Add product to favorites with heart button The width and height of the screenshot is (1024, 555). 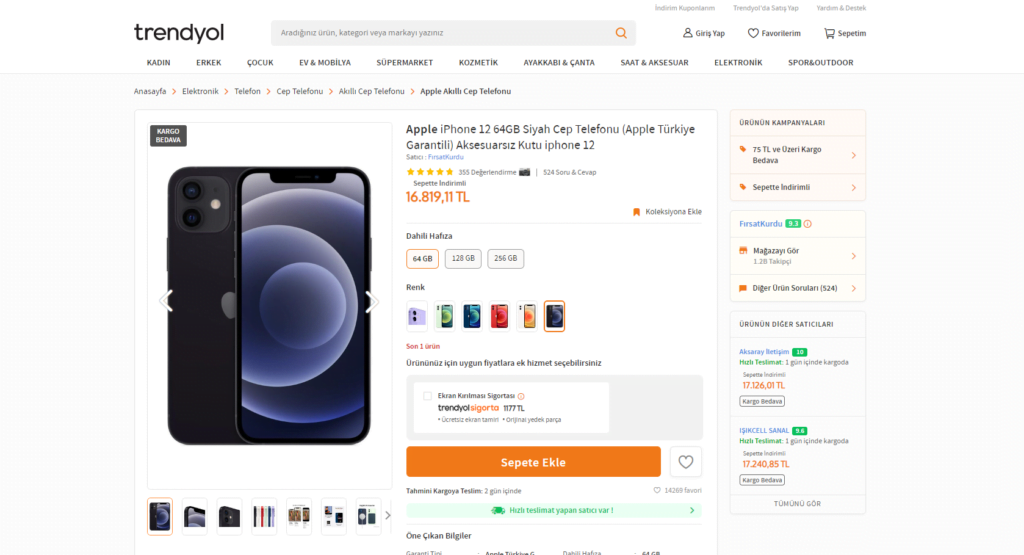click(685, 462)
